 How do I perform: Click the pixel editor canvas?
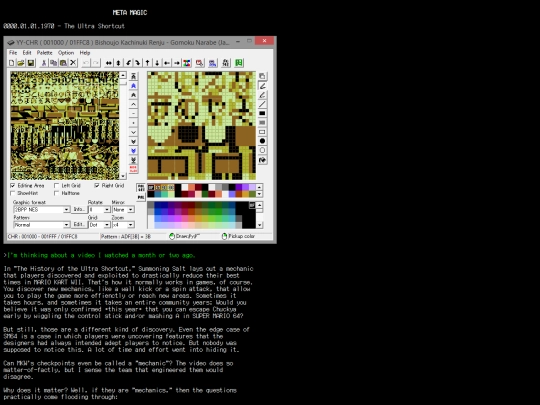tap(201, 126)
